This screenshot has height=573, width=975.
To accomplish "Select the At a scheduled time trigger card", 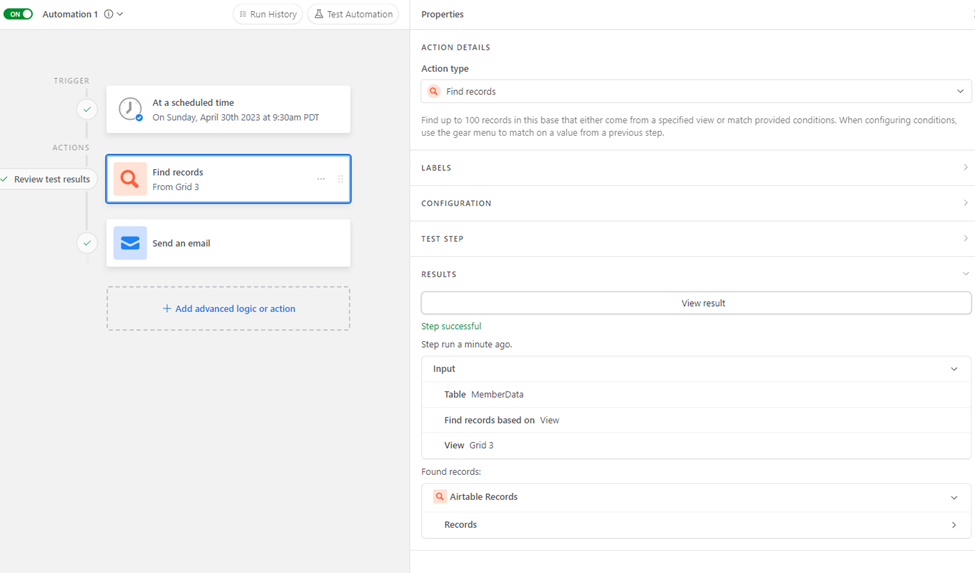I will click(228, 109).
